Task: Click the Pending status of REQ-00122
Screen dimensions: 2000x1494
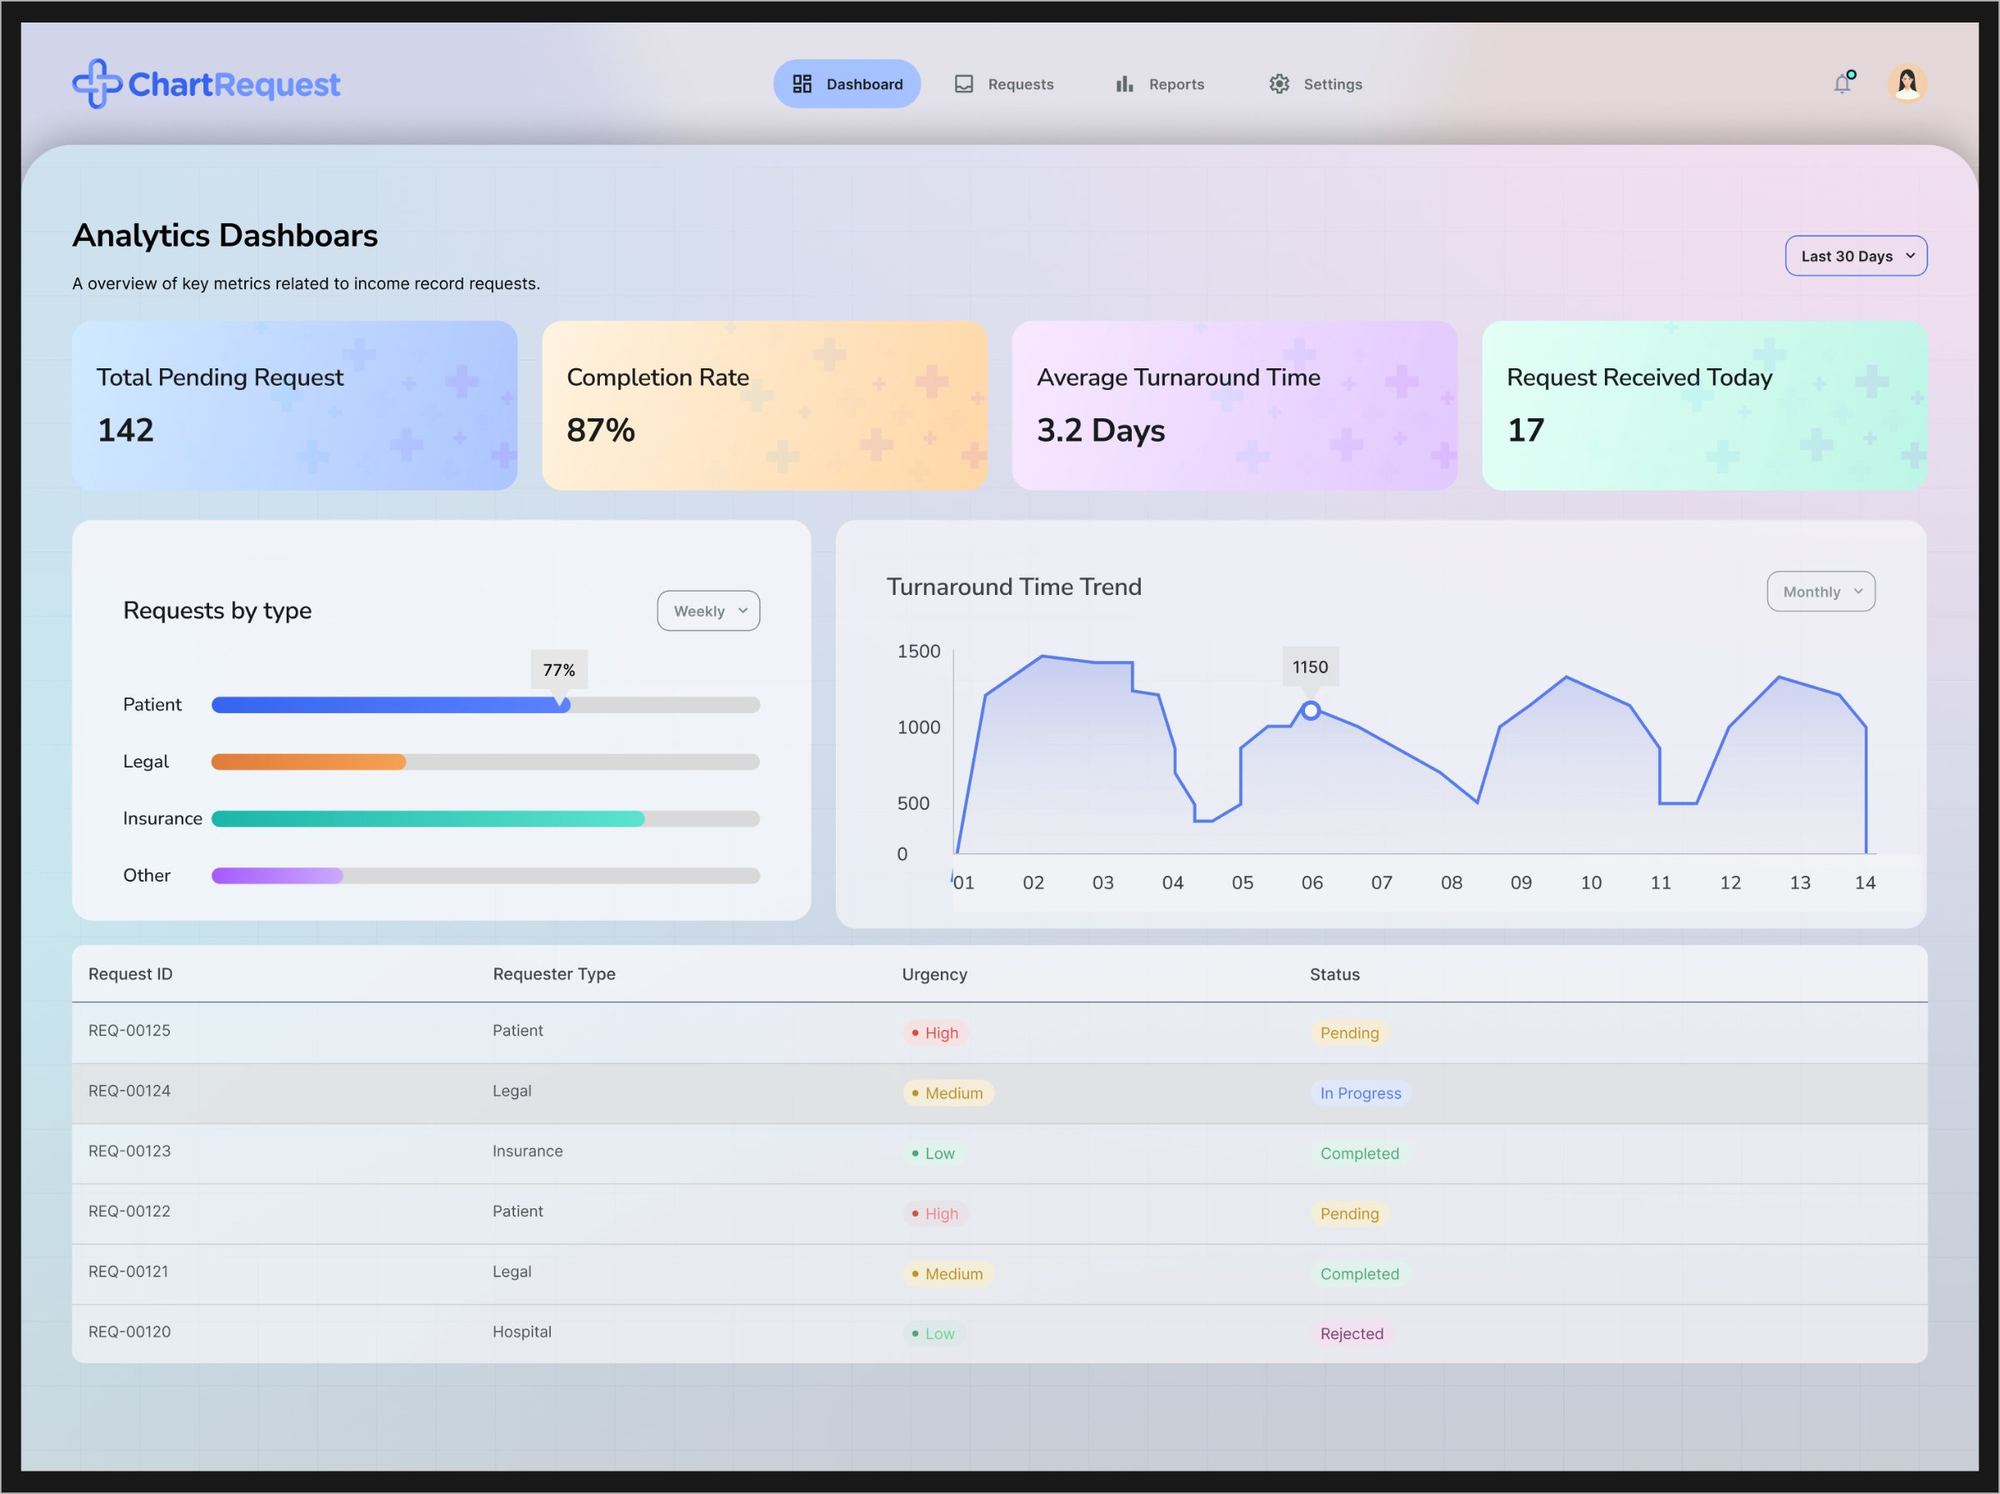Action: [1349, 1214]
